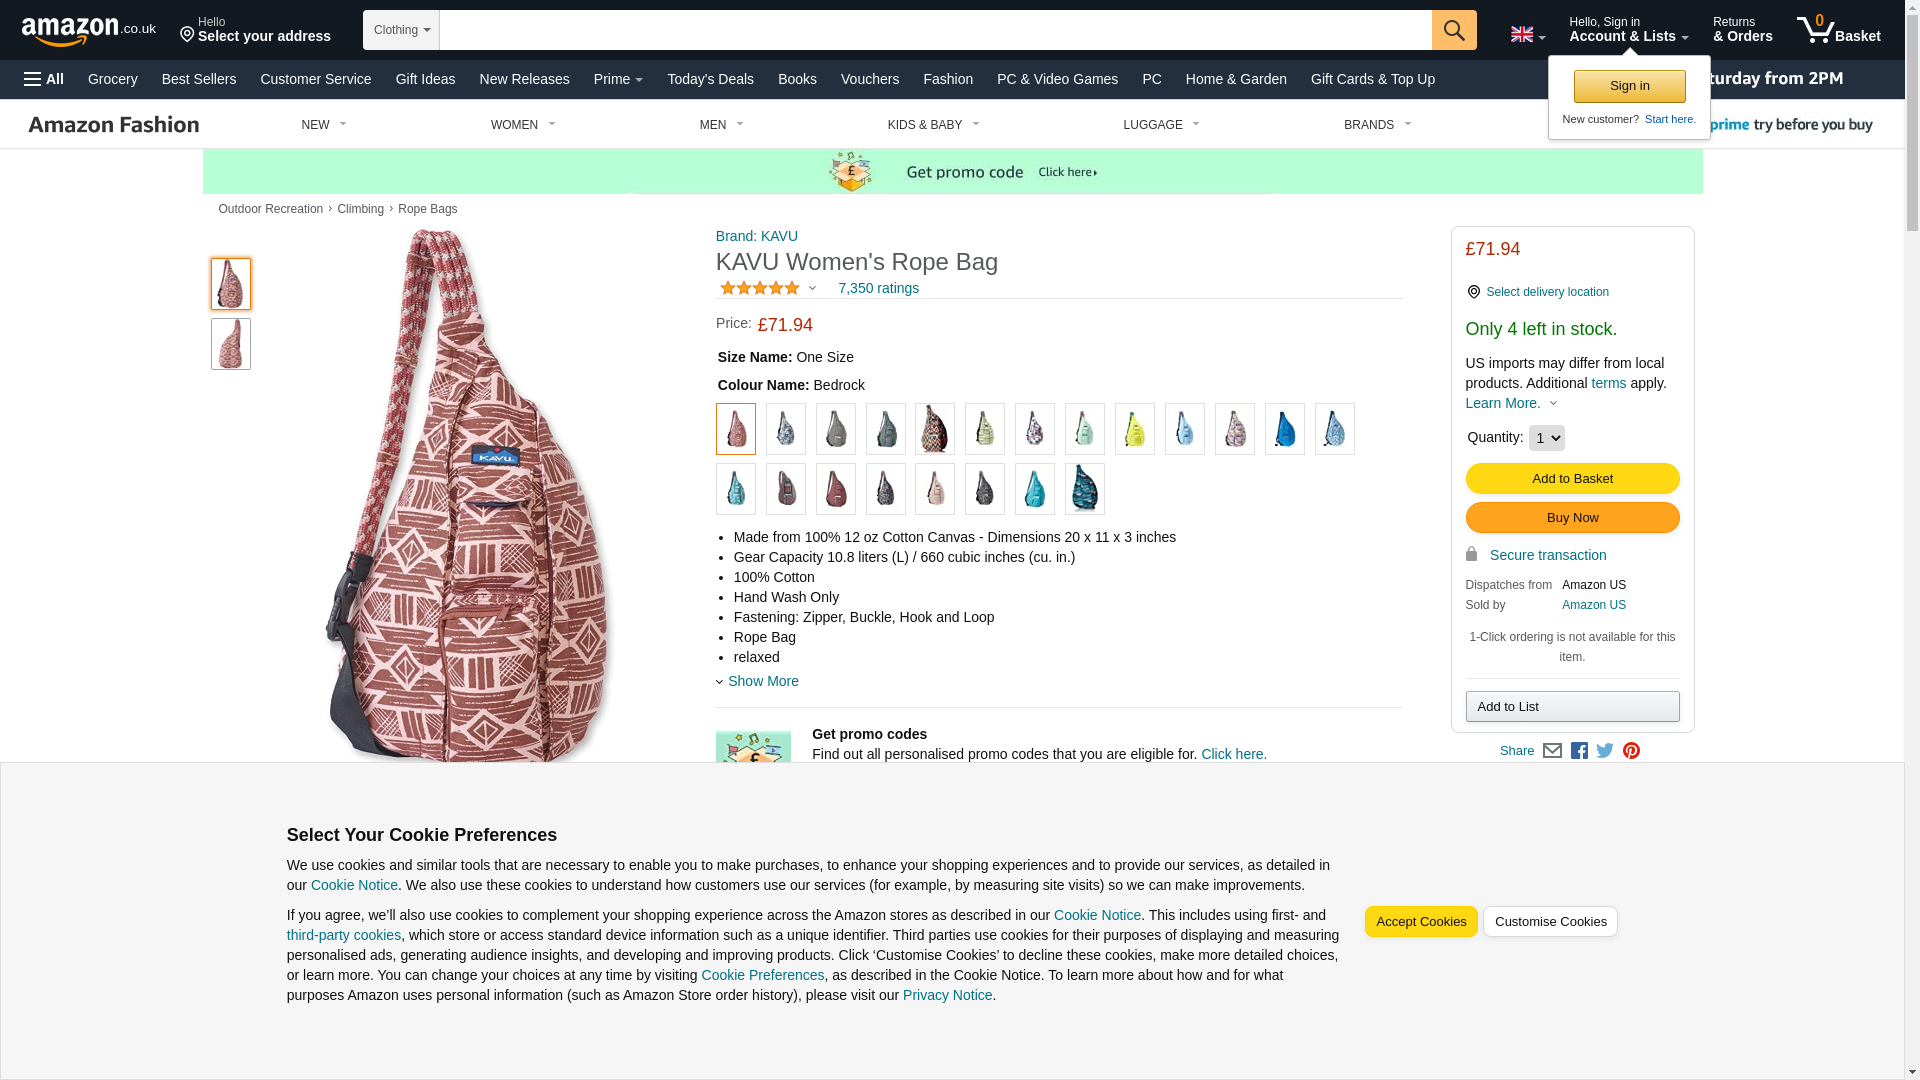Open the UK flag language selector
This screenshot has height=1080, width=1920.
tap(1527, 35)
